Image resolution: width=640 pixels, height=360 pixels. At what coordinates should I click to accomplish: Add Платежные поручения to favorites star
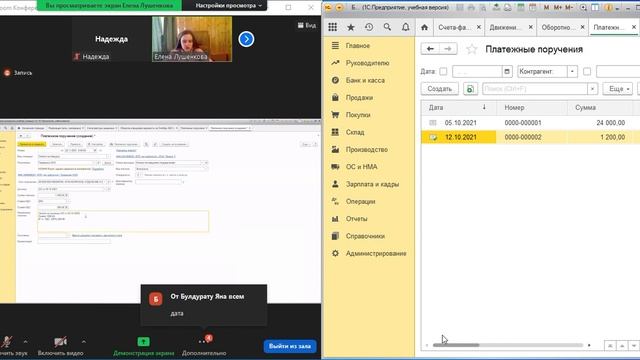click(x=472, y=49)
